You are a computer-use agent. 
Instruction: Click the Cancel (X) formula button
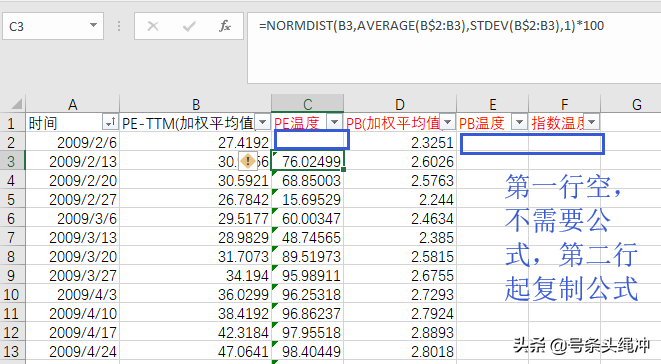[153, 27]
